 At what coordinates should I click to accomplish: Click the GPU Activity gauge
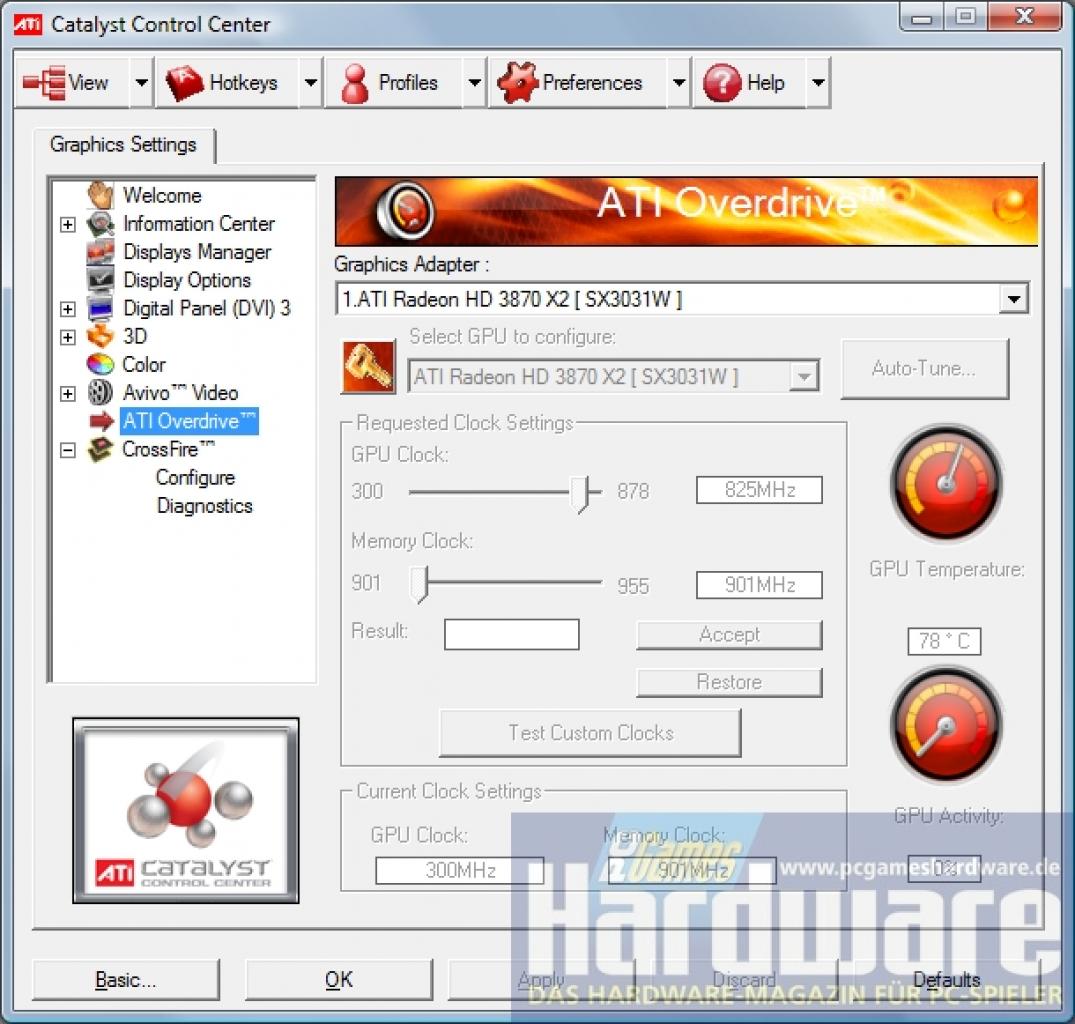point(946,724)
